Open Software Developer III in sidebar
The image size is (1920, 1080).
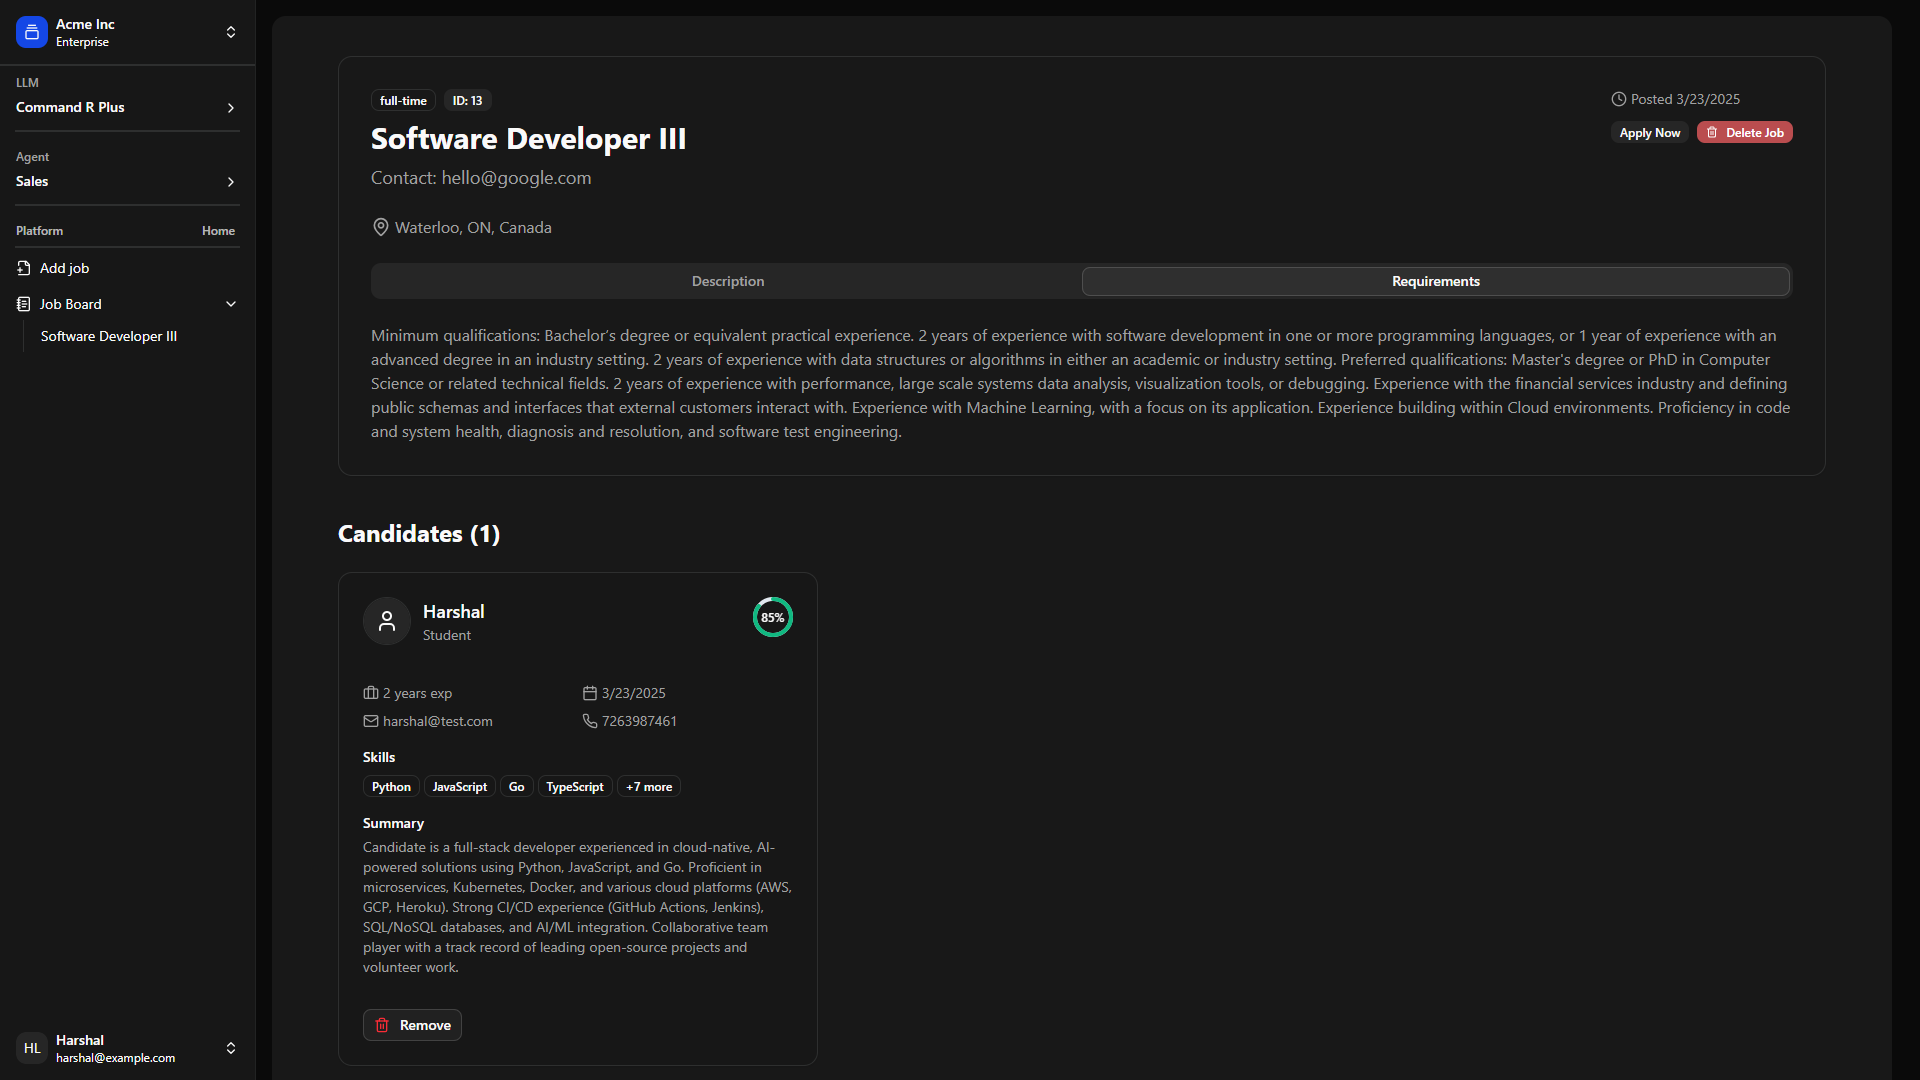coord(109,336)
